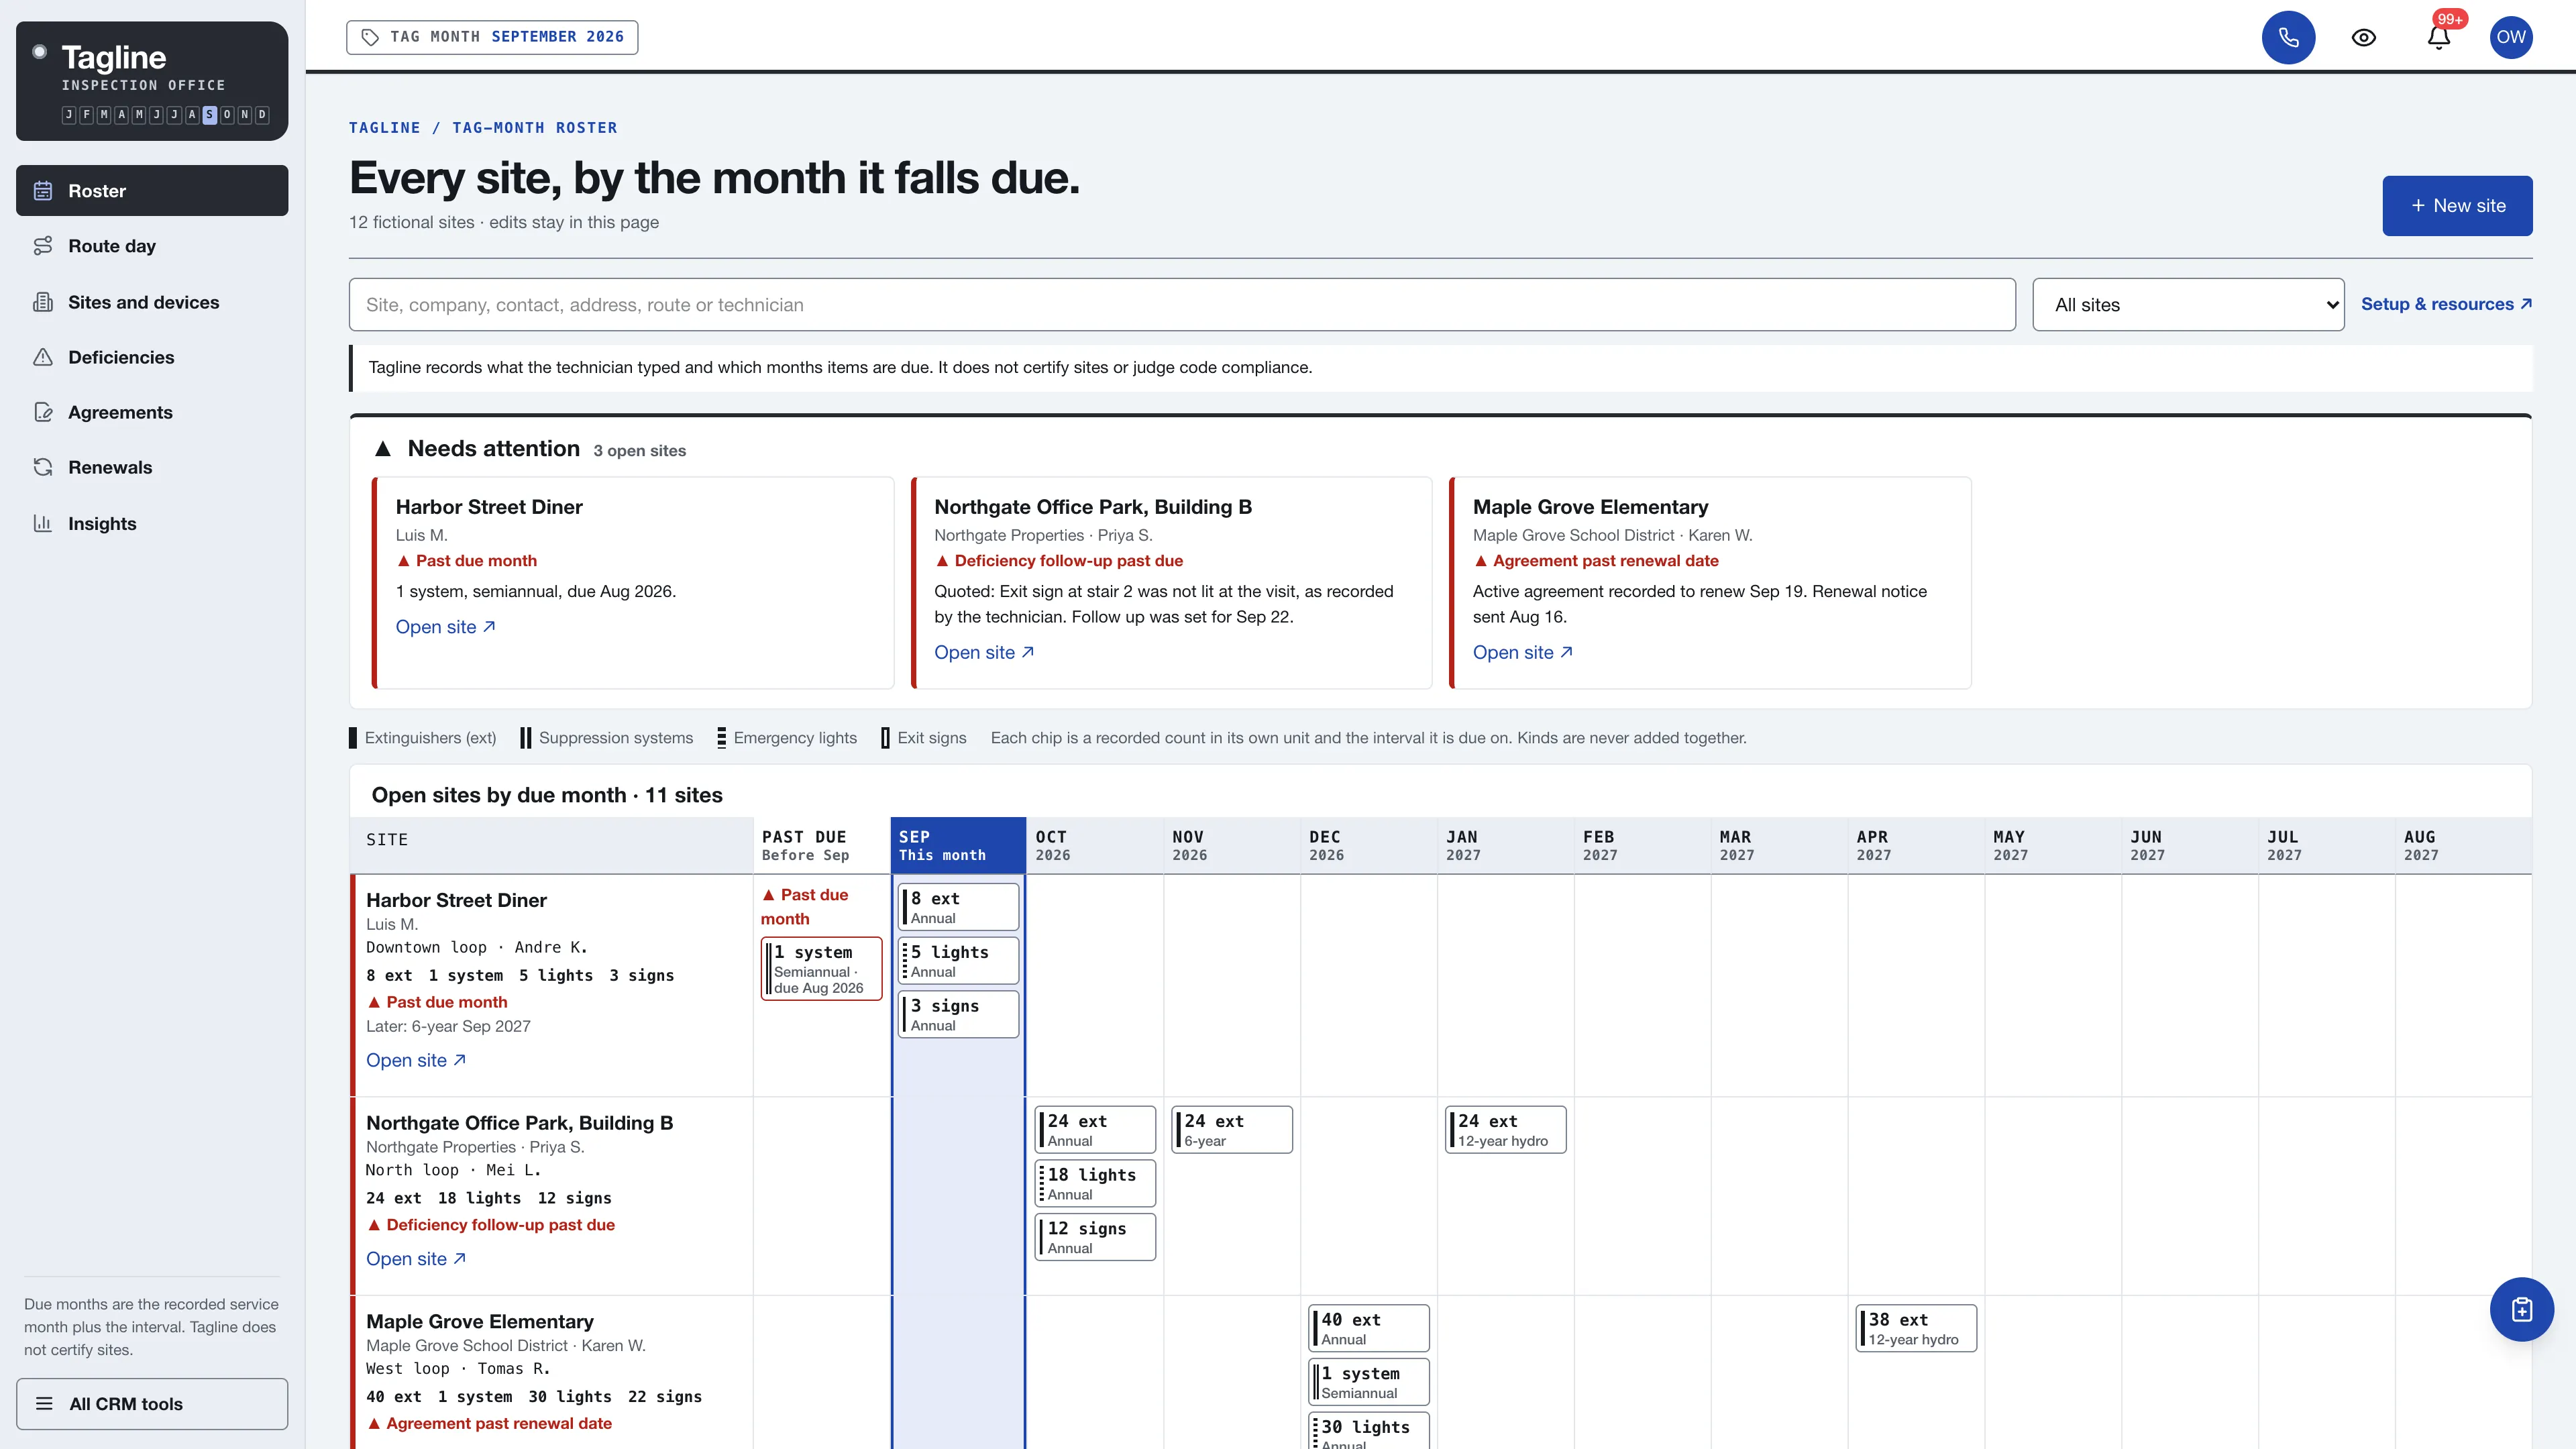Click Northgate 24 ext 6-year chip
This screenshot has width=2576, height=1449.
click(1232, 1130)
